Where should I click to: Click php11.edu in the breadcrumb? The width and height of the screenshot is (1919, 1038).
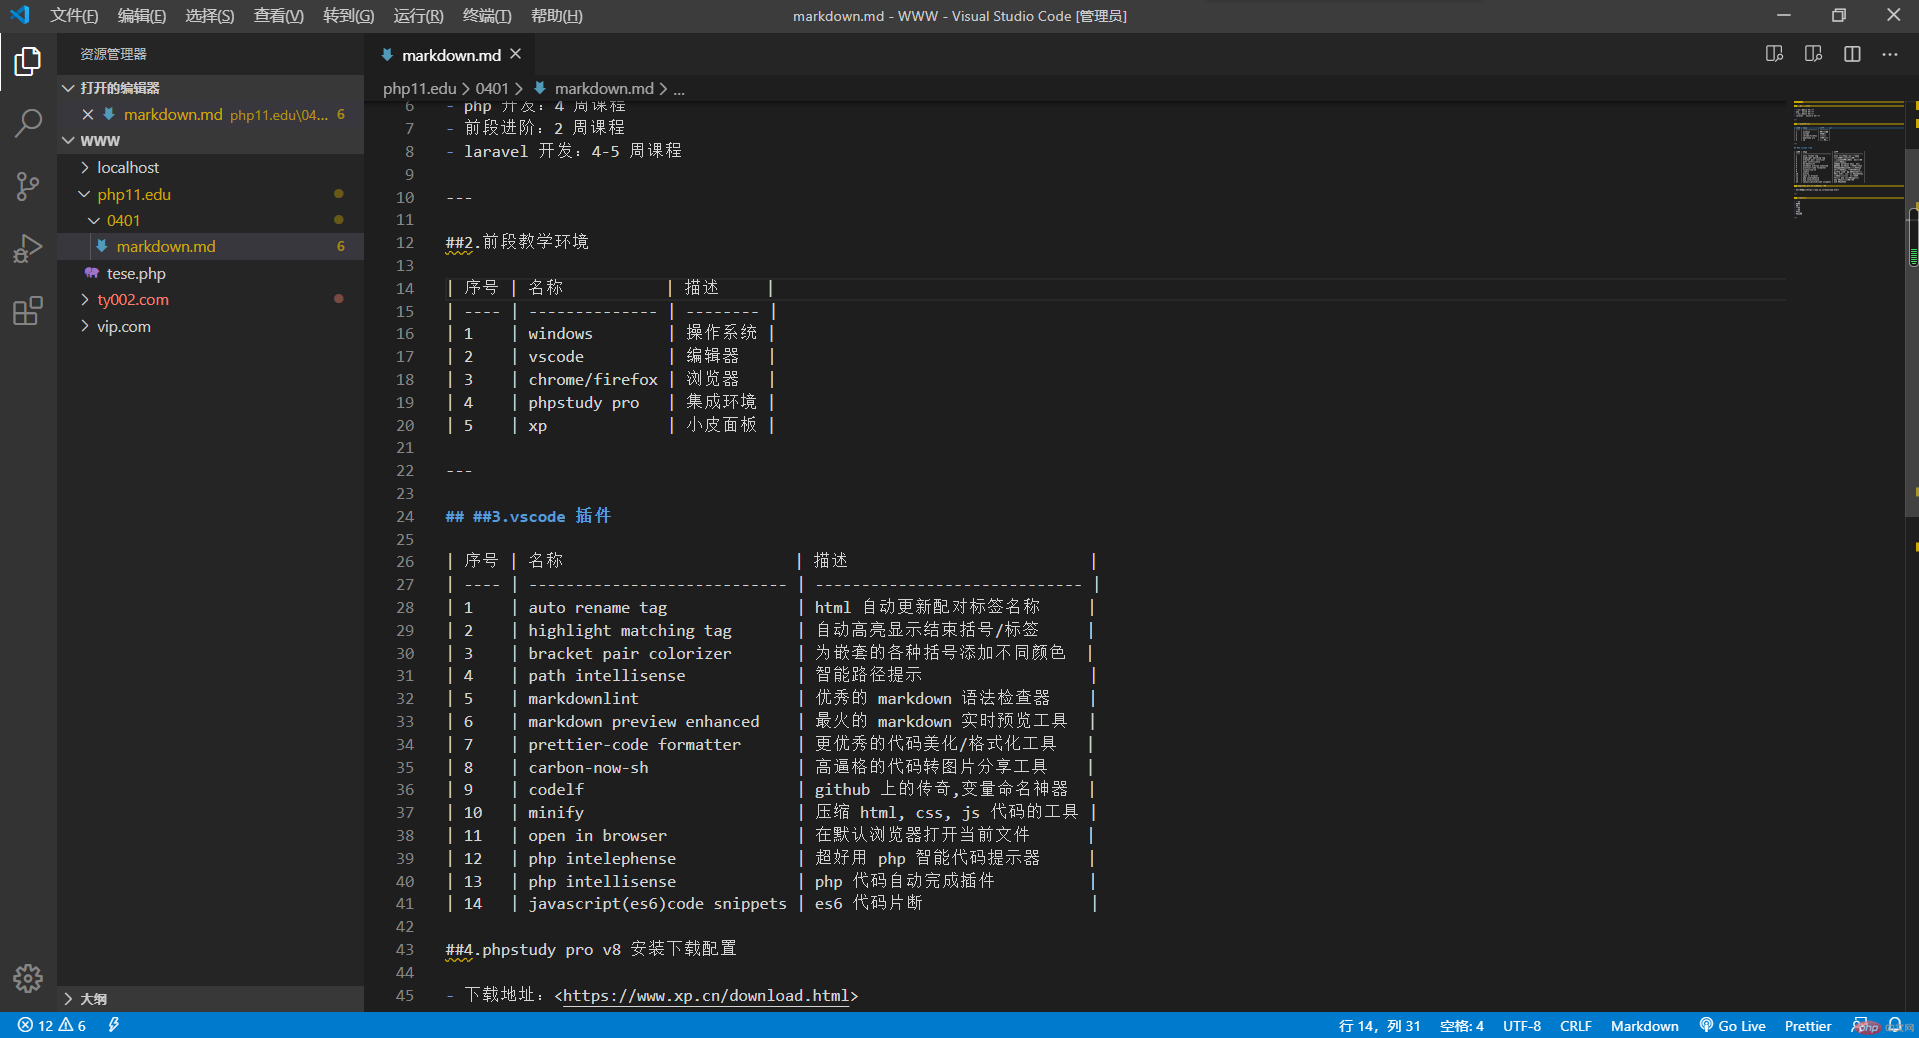point(419,89)
